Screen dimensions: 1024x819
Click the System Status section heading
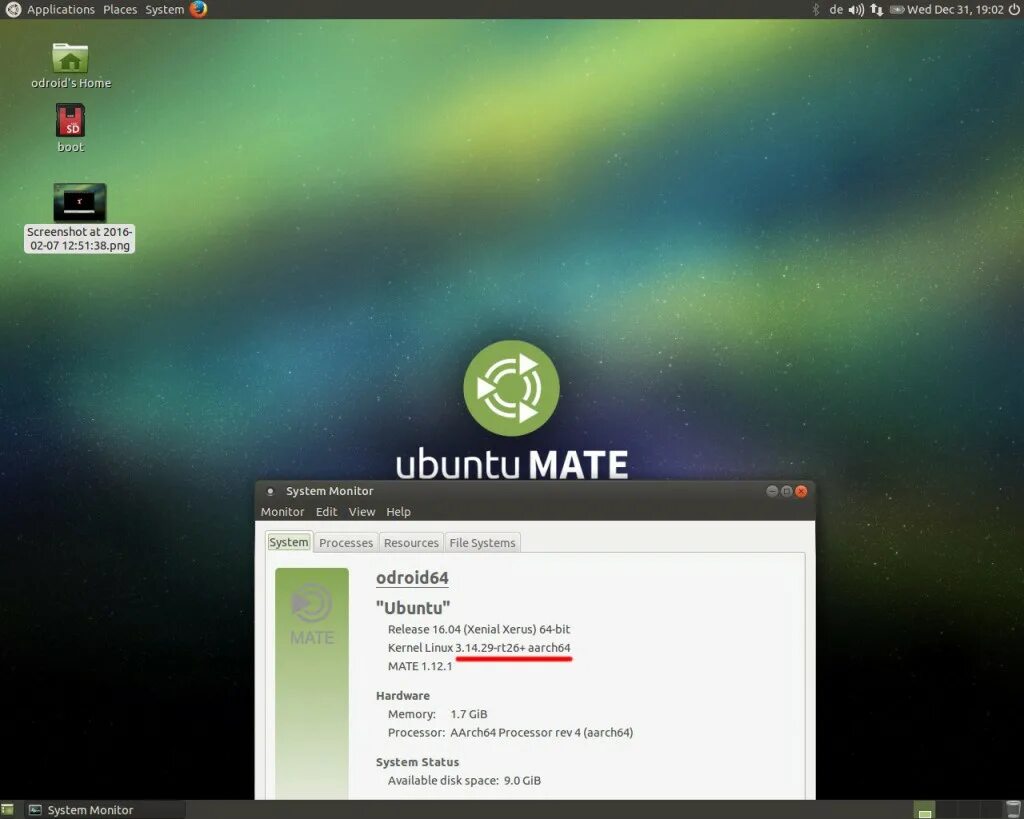click(x=417, y=762)
